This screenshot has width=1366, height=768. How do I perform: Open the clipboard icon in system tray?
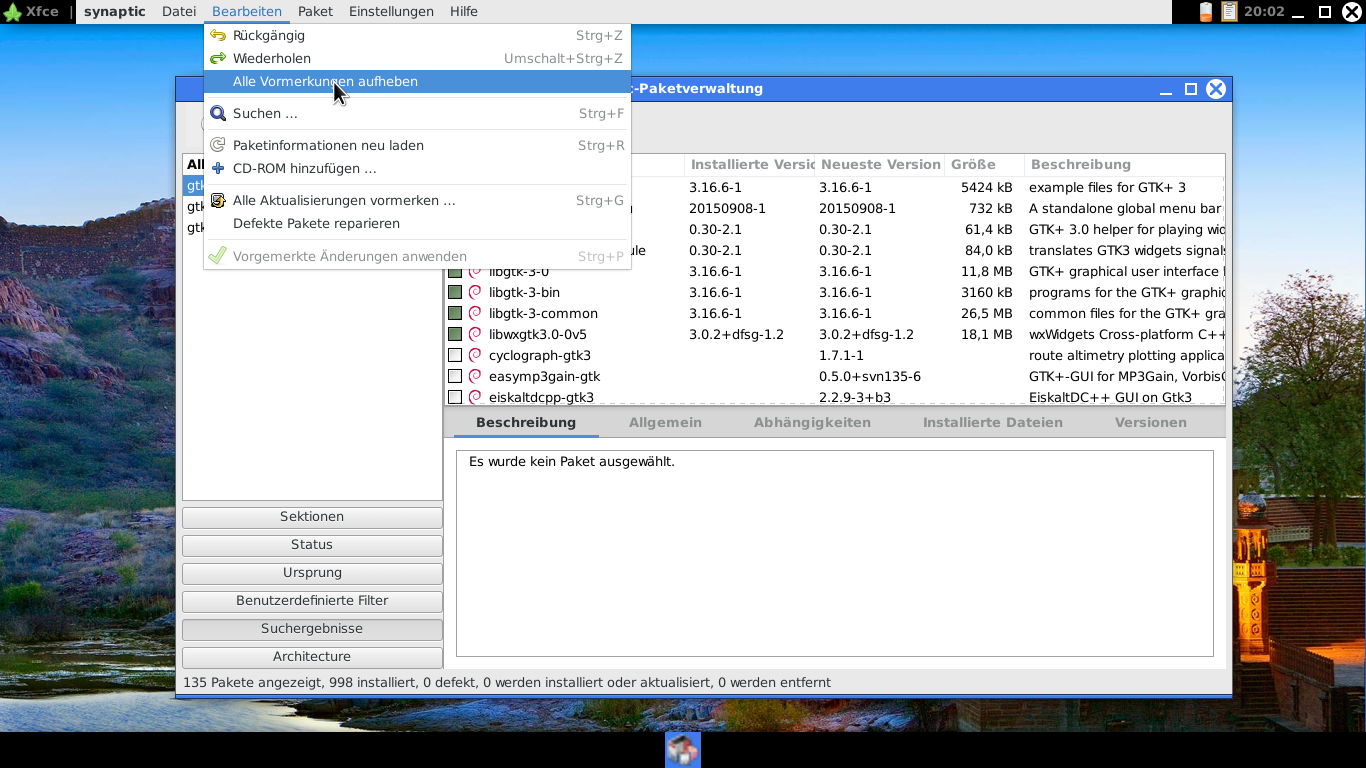pyautogui.click(x=1229, y=12)
